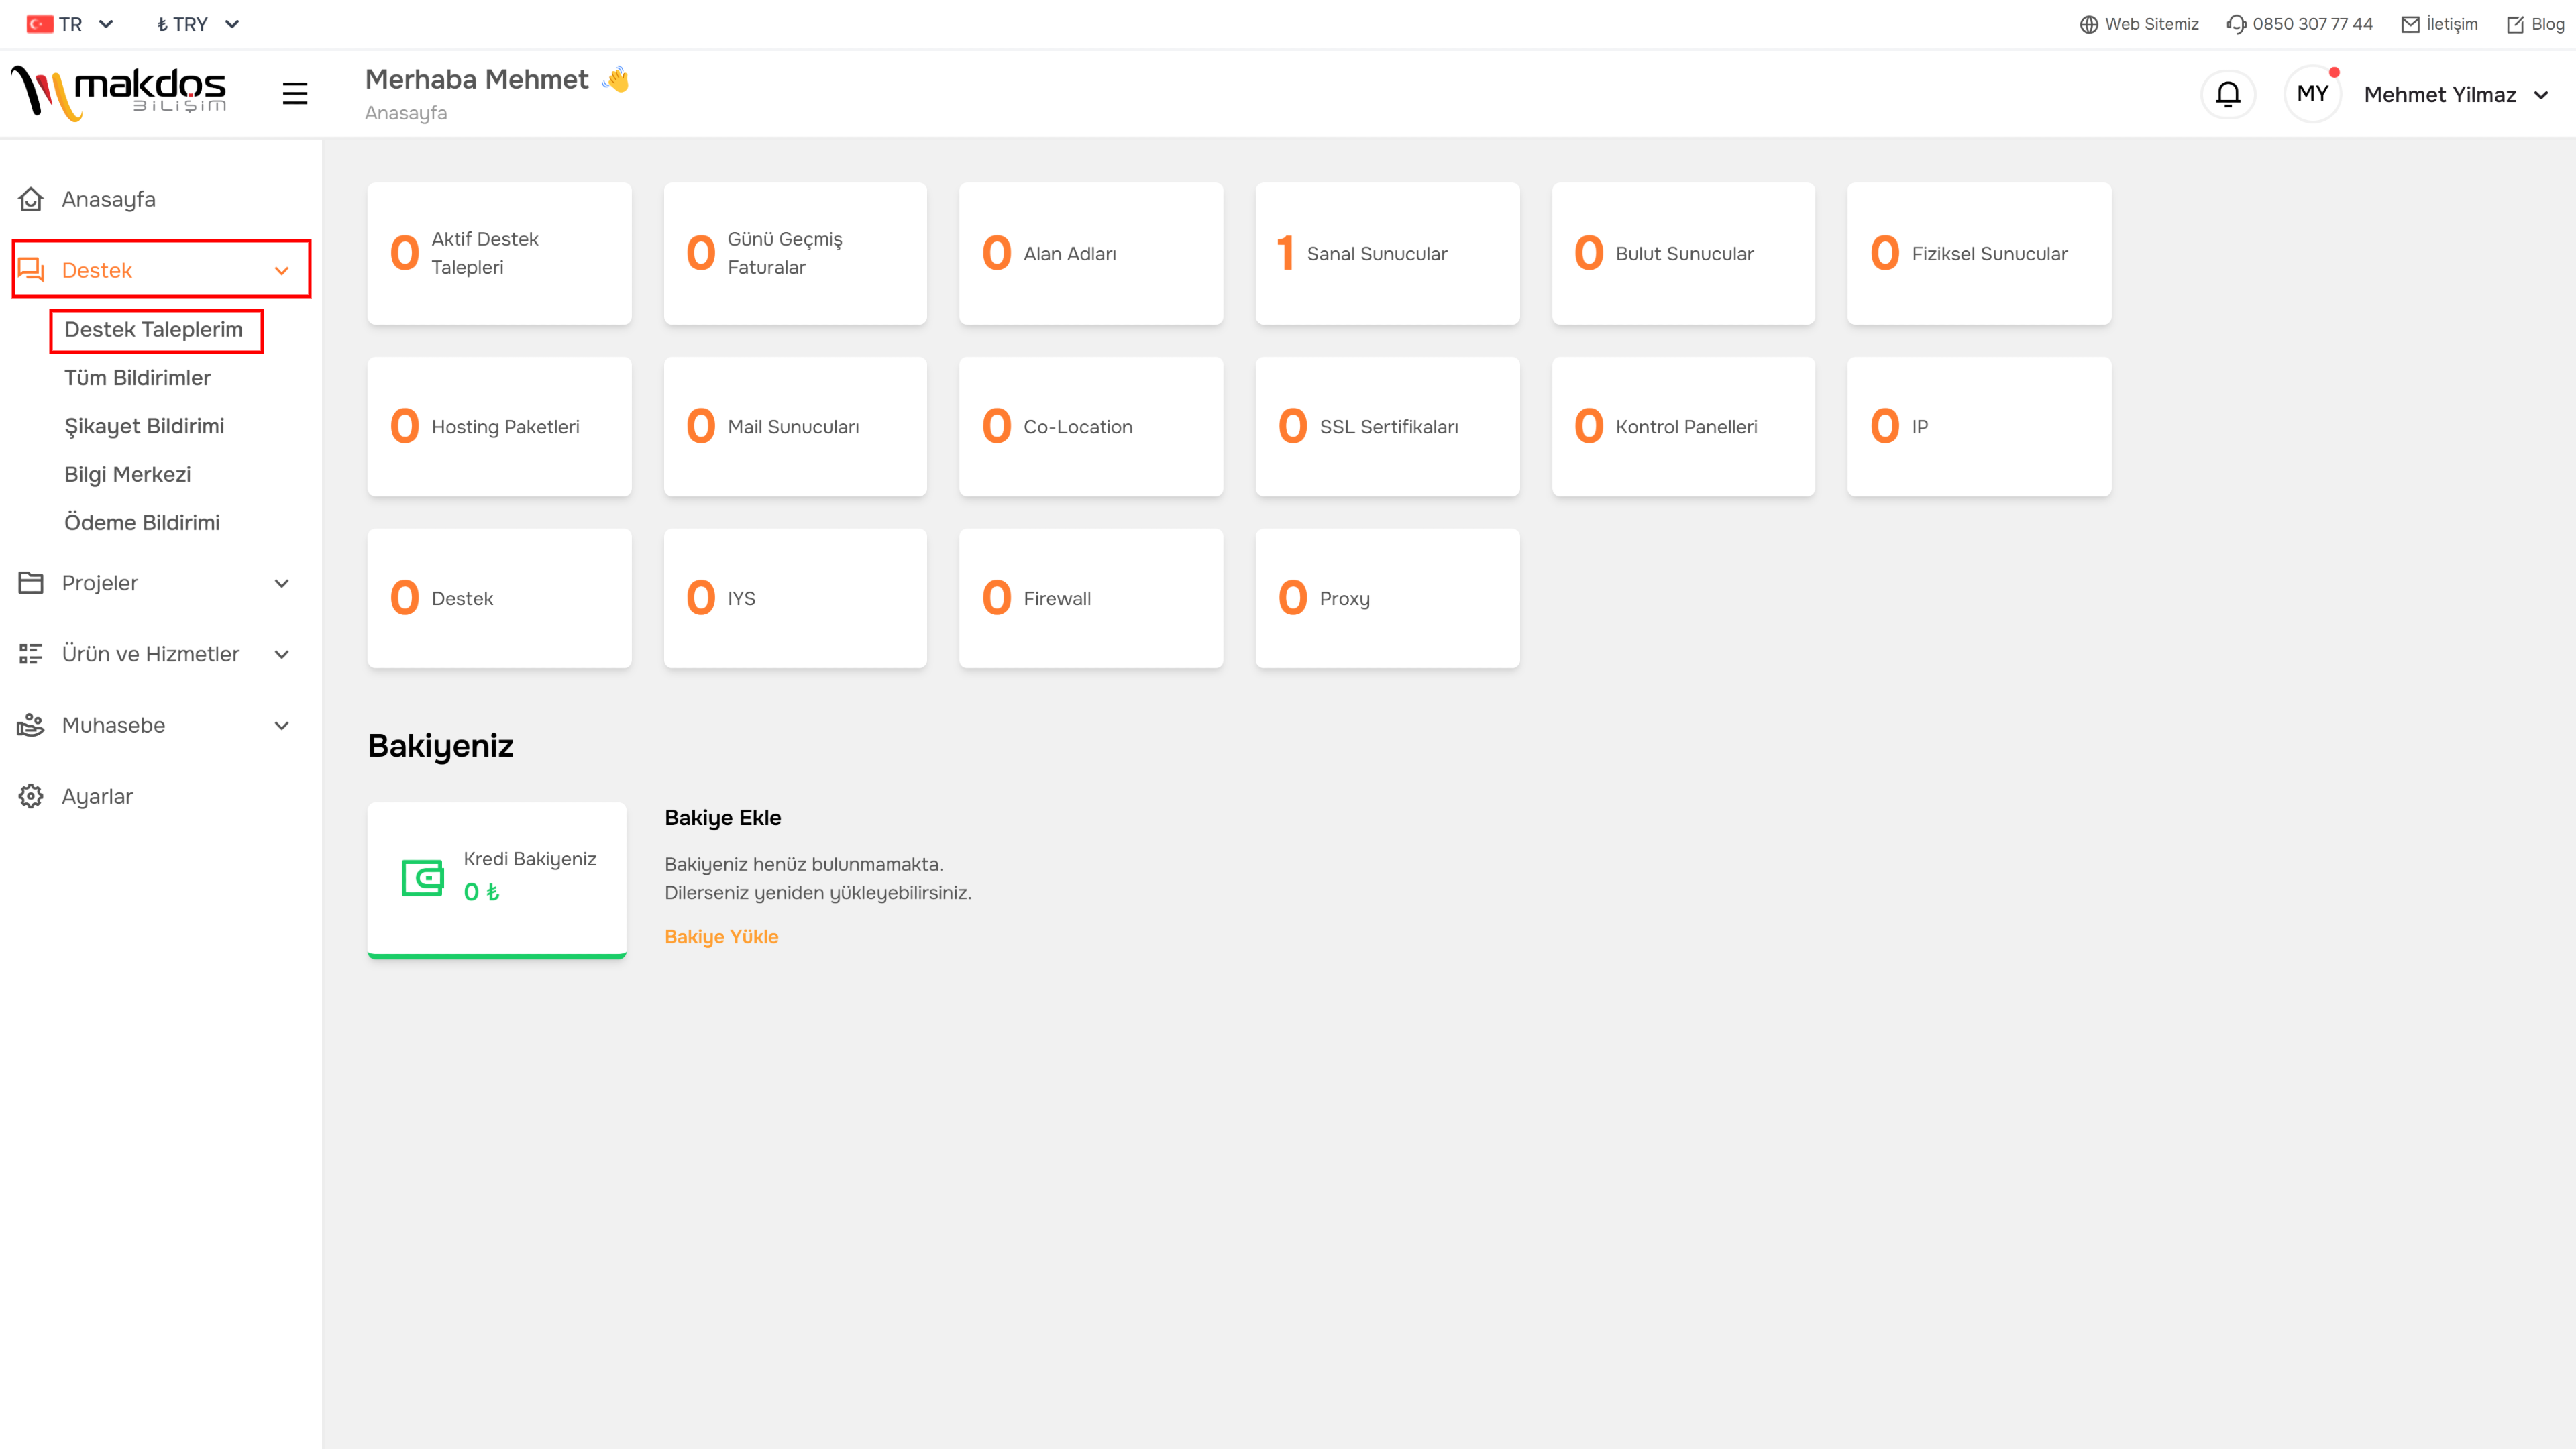Viewport: 2576px width, 1449px height.
Task: Click the Turkish flag icon
Action: point(40,24)
